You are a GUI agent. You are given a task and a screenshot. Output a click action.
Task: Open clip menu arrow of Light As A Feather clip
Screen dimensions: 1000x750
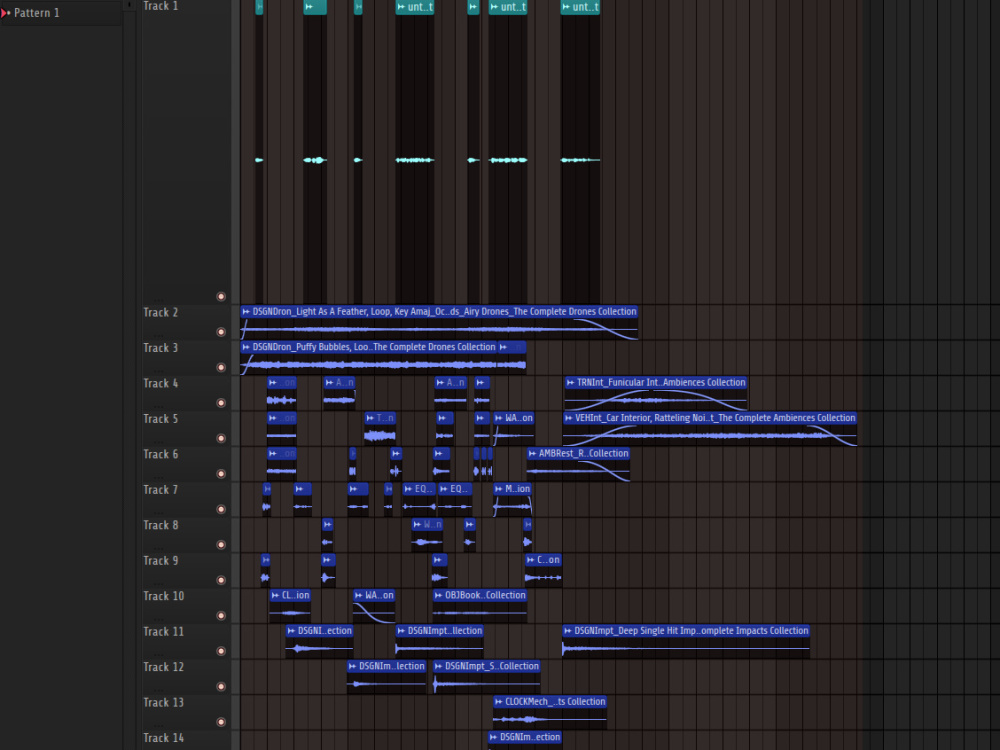point(246,312)
